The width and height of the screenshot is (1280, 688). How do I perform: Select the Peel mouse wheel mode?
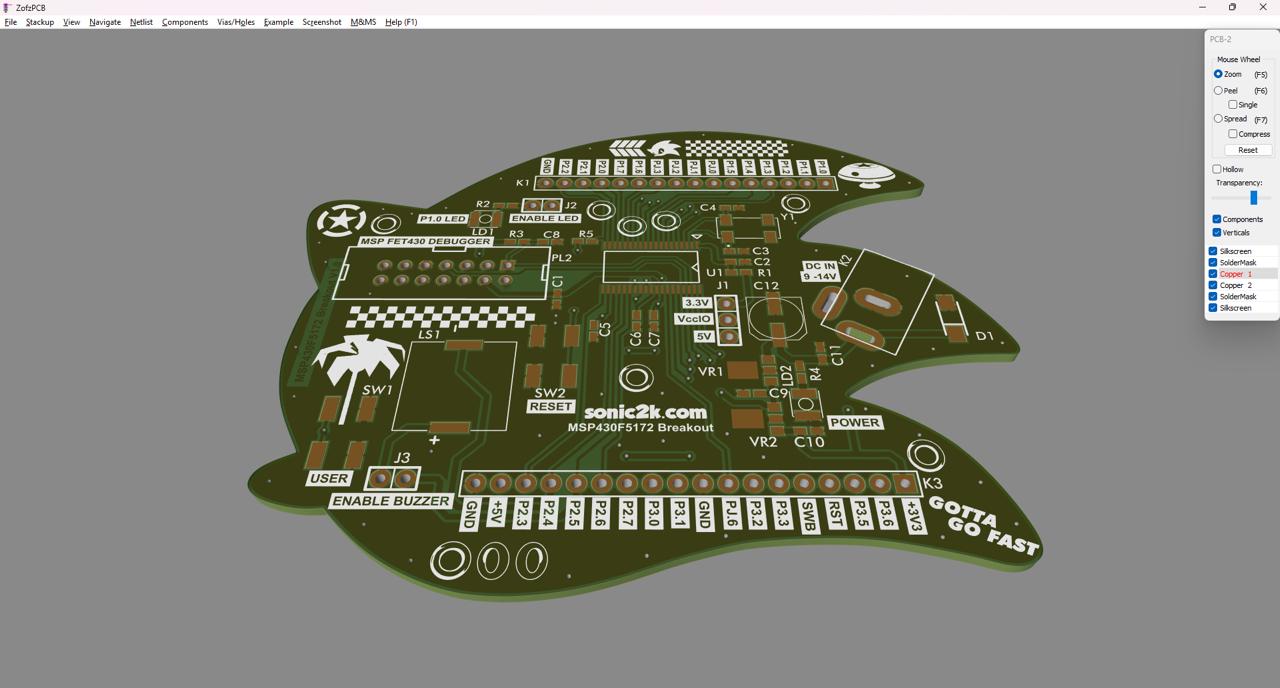tap(1218, 91)
